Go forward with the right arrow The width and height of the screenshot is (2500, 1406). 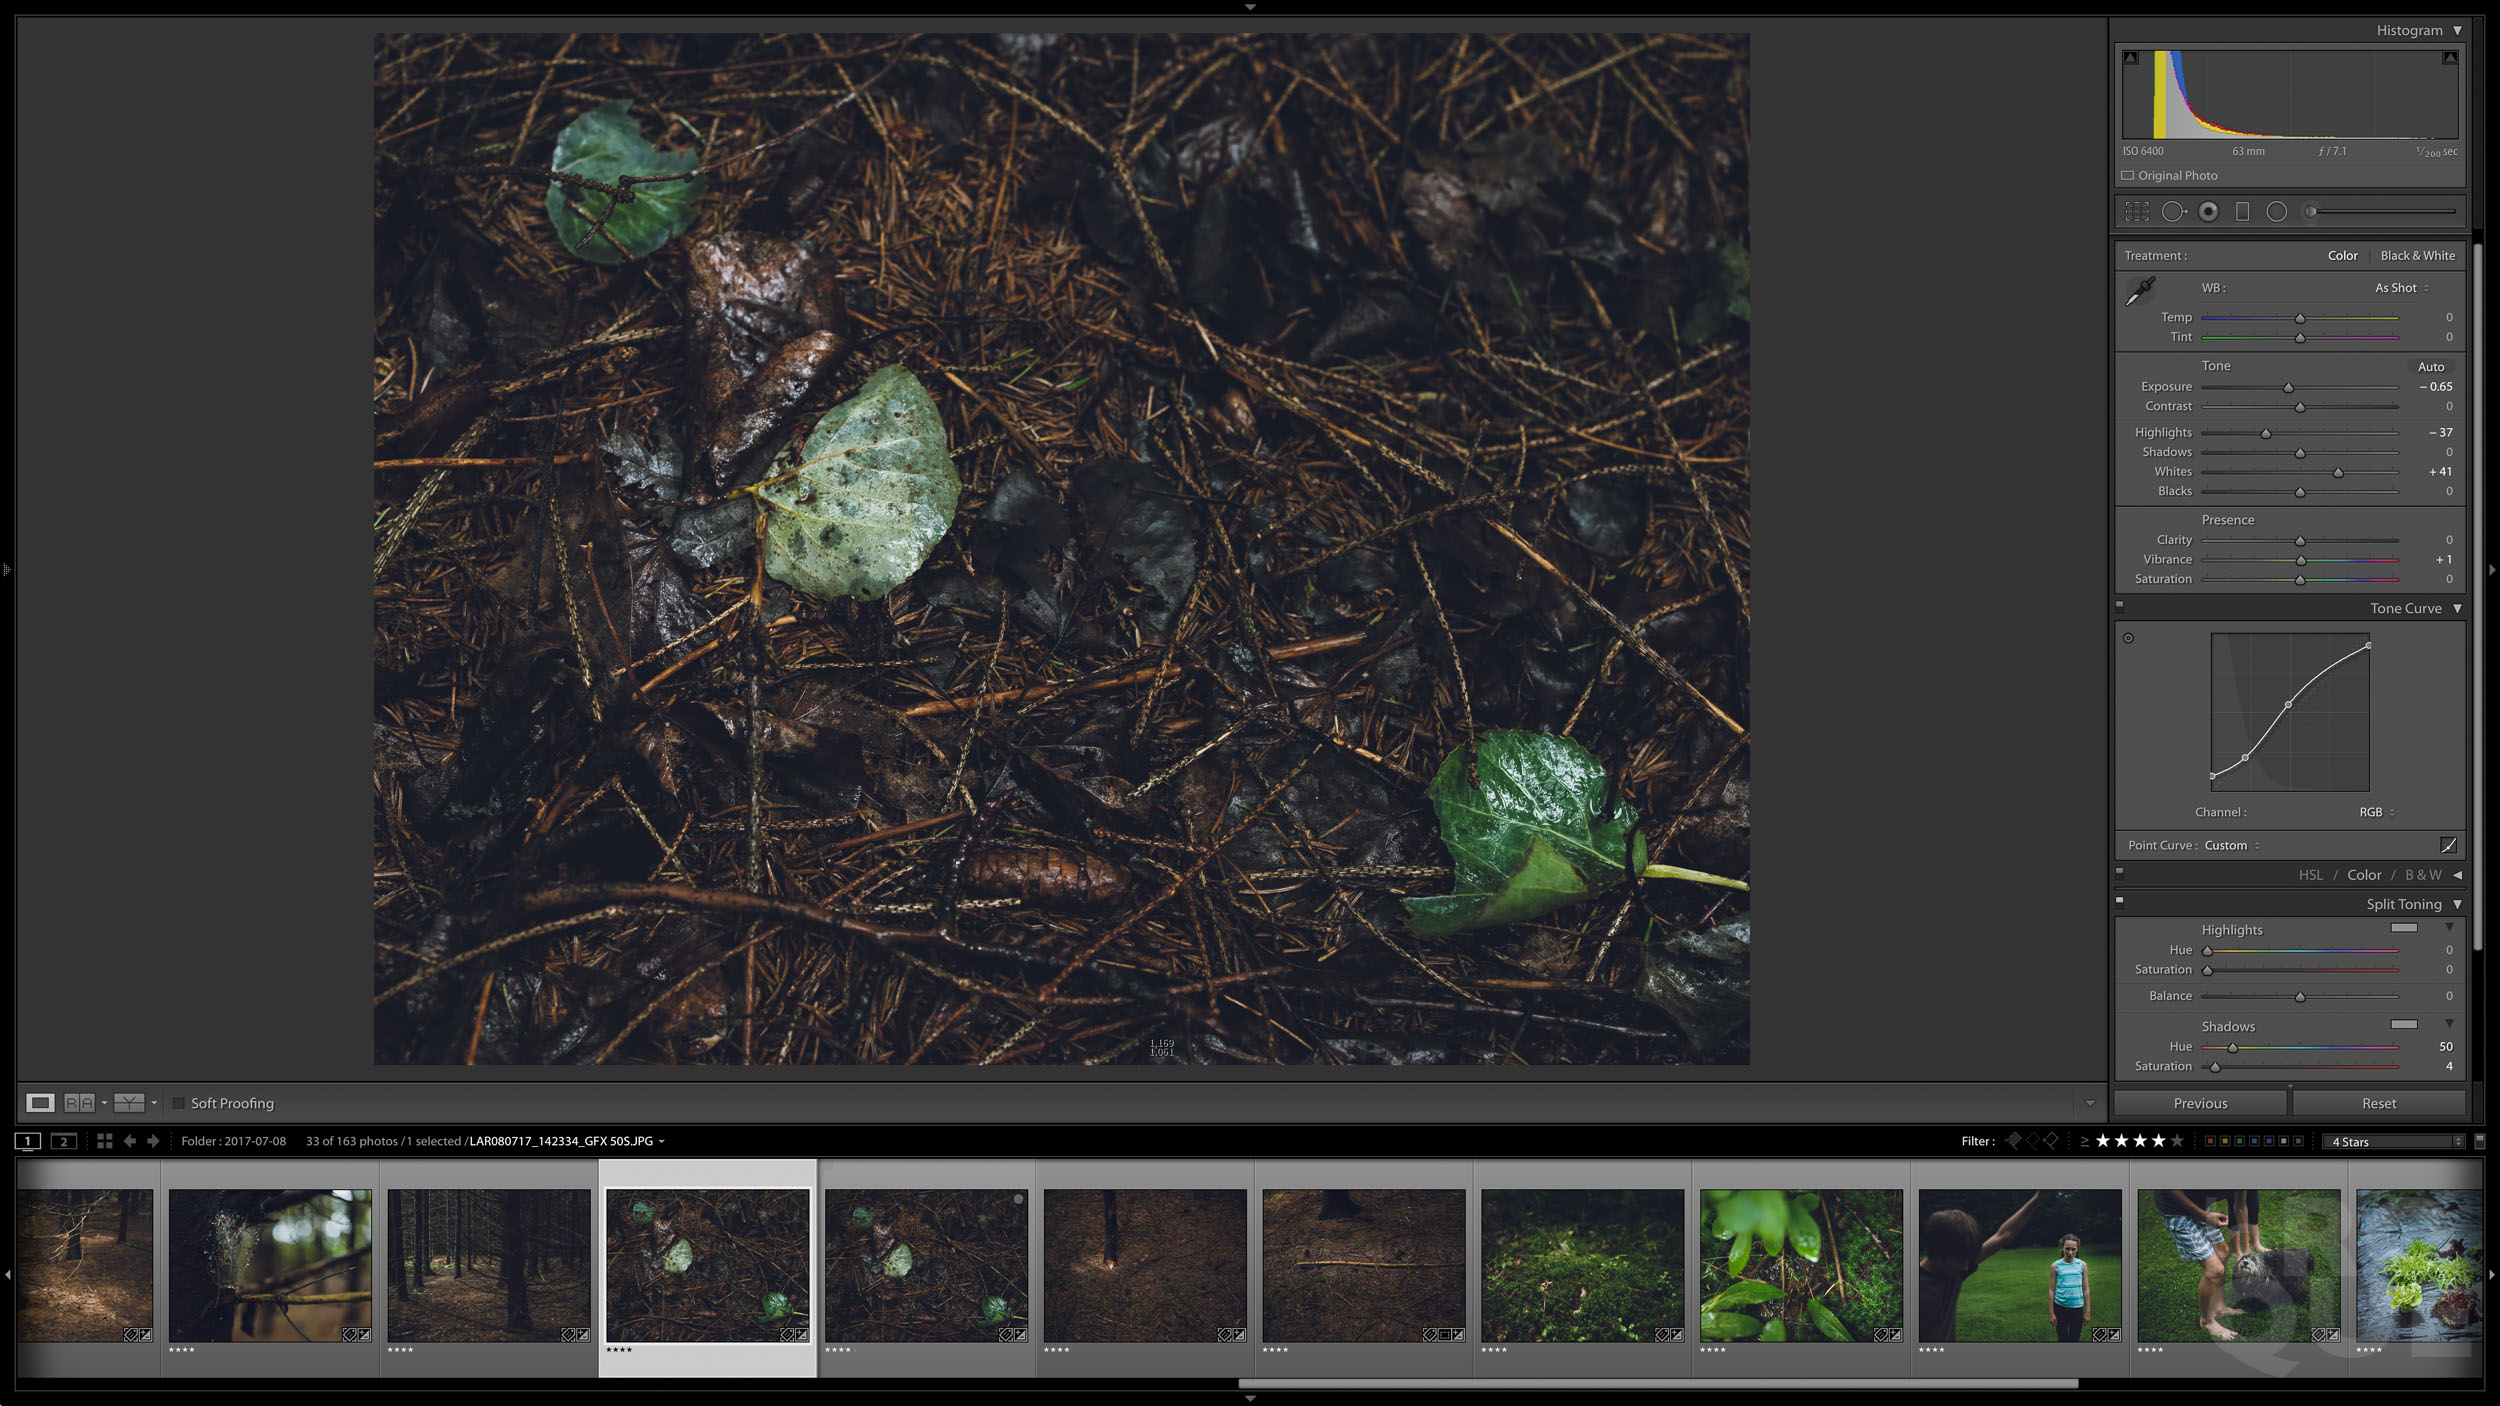tap(153, 1141)
